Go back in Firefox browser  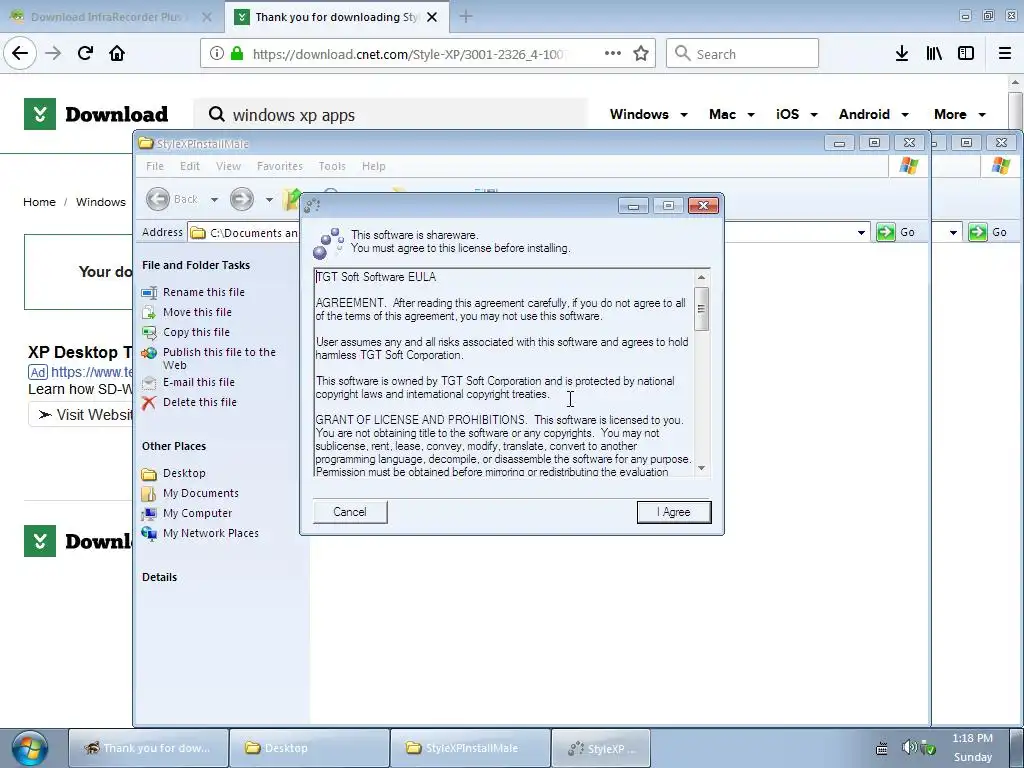point(20,53)
